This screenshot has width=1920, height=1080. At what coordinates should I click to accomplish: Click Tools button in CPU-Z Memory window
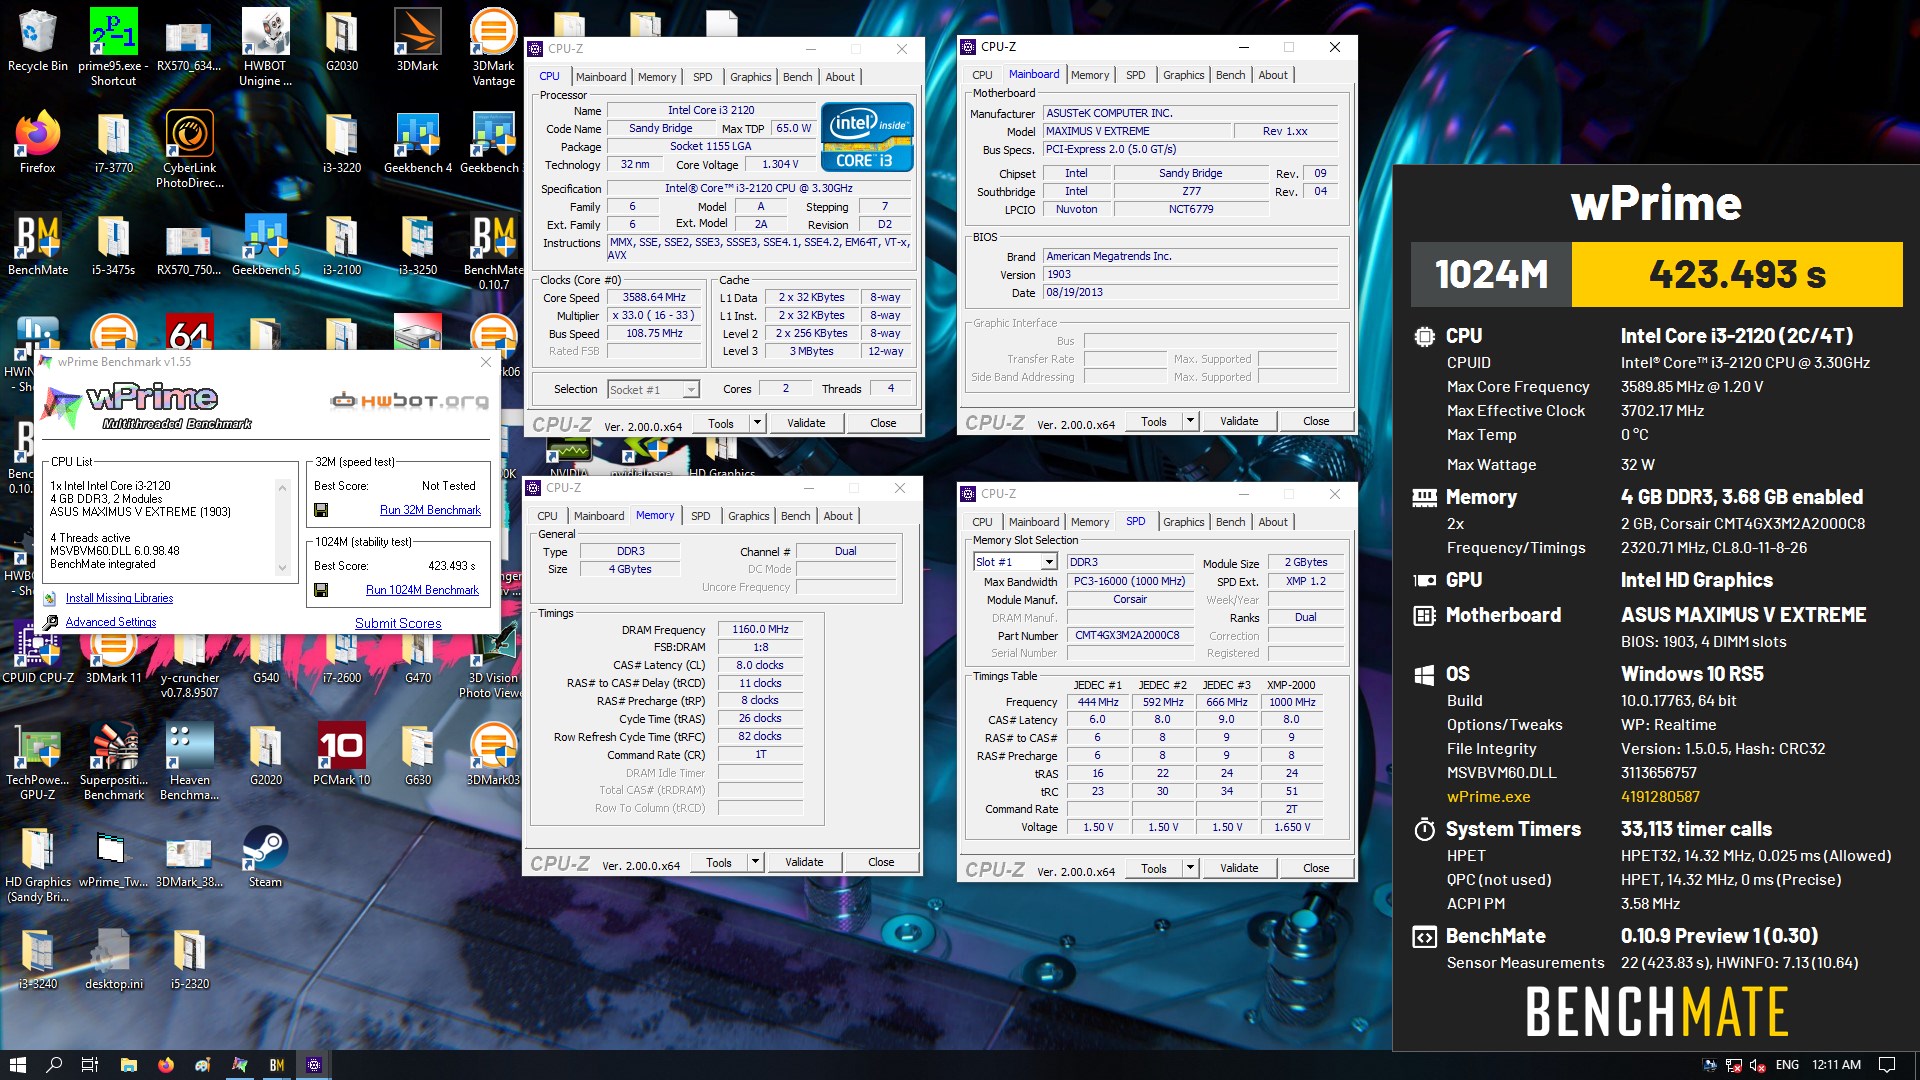[719, 862]
